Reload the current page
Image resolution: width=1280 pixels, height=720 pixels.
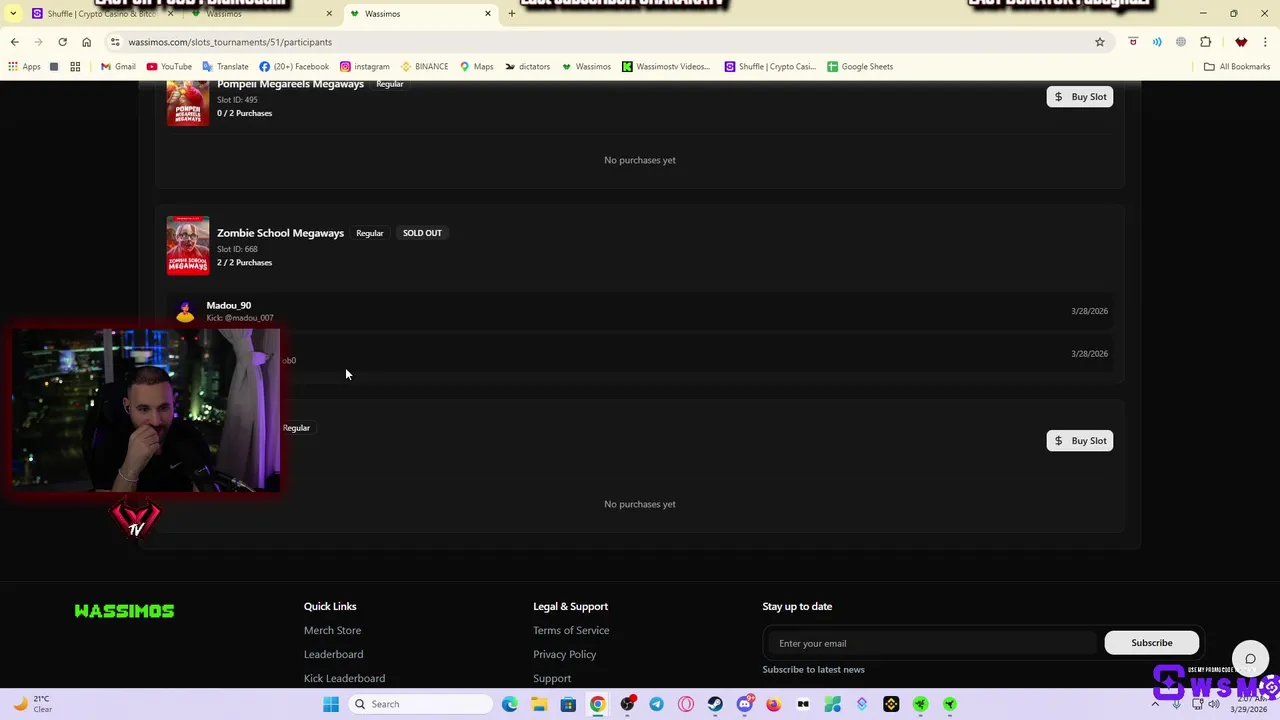tap(62, 42)
